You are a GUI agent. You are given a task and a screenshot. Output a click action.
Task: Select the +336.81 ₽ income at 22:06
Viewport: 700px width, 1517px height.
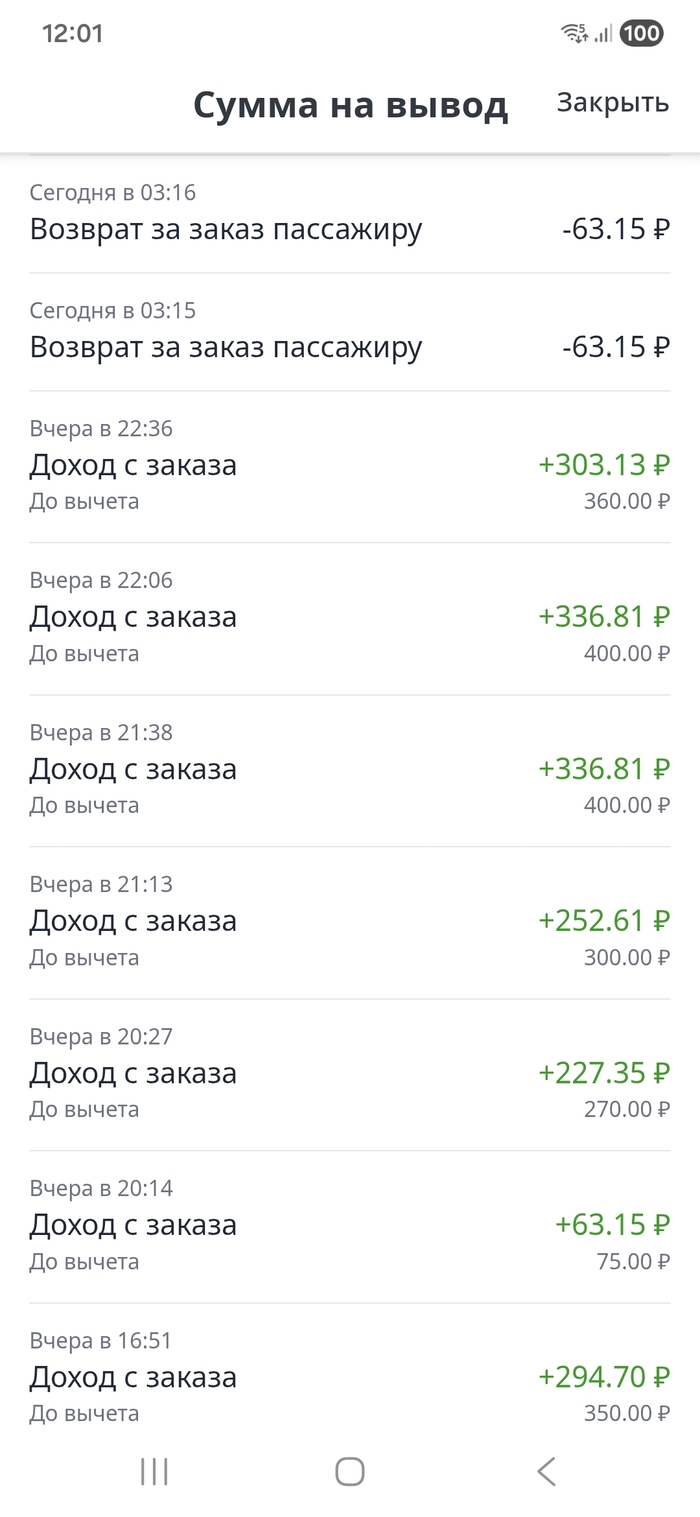click(350, 619)
